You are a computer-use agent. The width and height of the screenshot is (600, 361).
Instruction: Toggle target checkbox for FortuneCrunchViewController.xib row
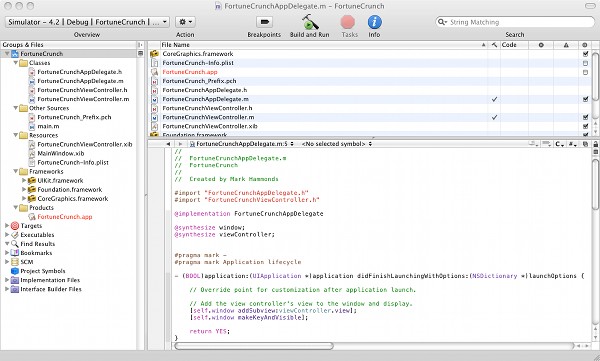[x=585, y=126]
